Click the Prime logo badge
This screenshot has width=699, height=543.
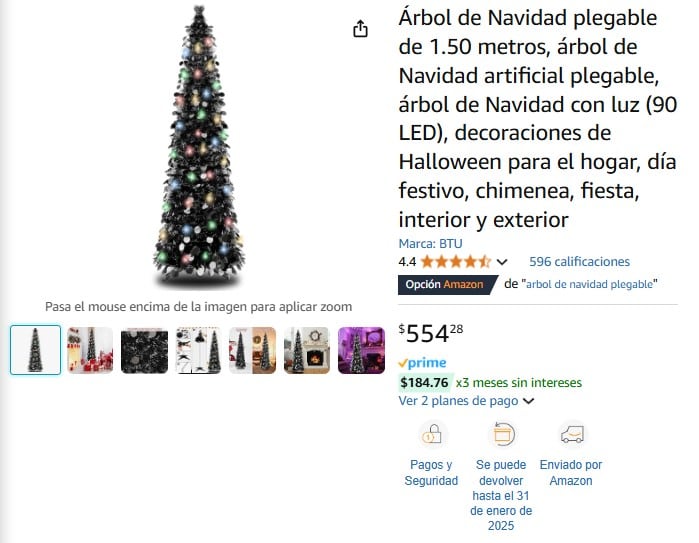422,363
